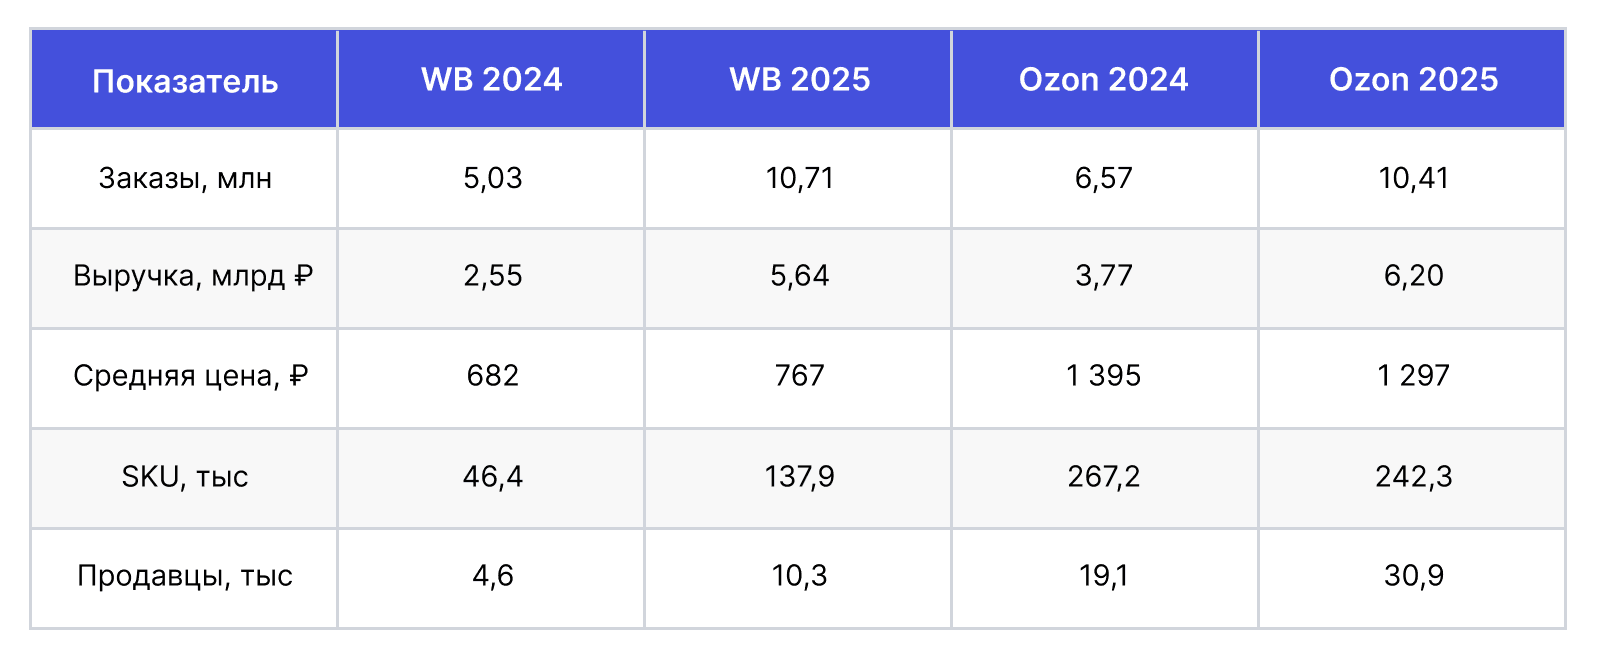Viewport: 1600px width, 660px height.
Task: Click the Выручка, млрд ₽ row label
Action: coord(192,276)
